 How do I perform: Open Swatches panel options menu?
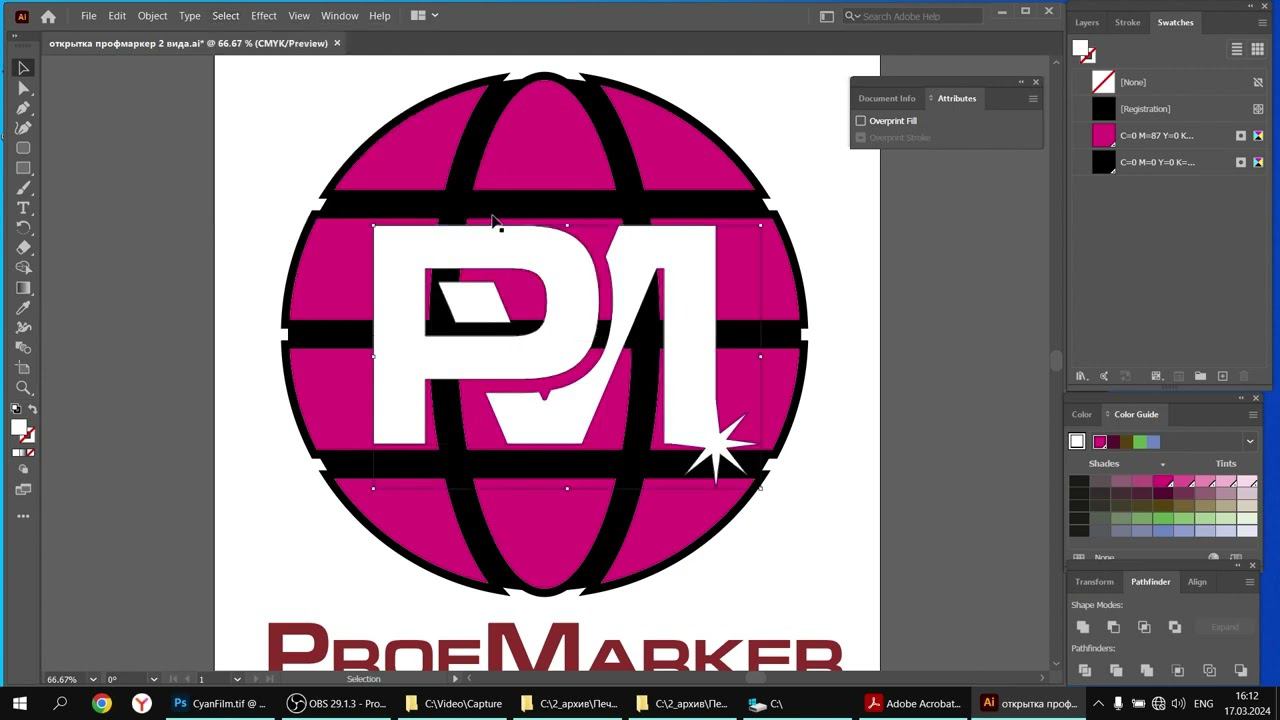click(x=1263, y=22)
